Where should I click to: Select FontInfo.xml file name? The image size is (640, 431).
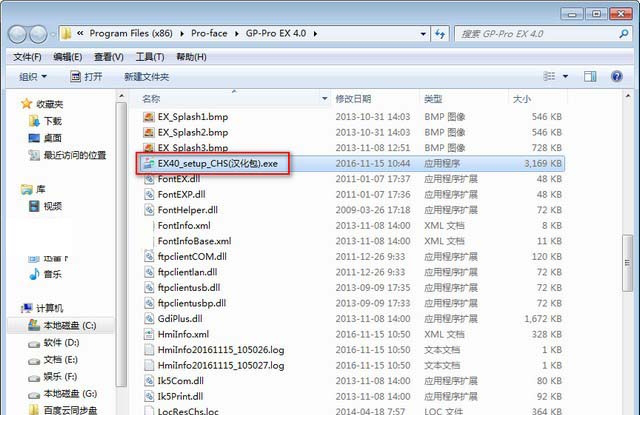[184, 225]
